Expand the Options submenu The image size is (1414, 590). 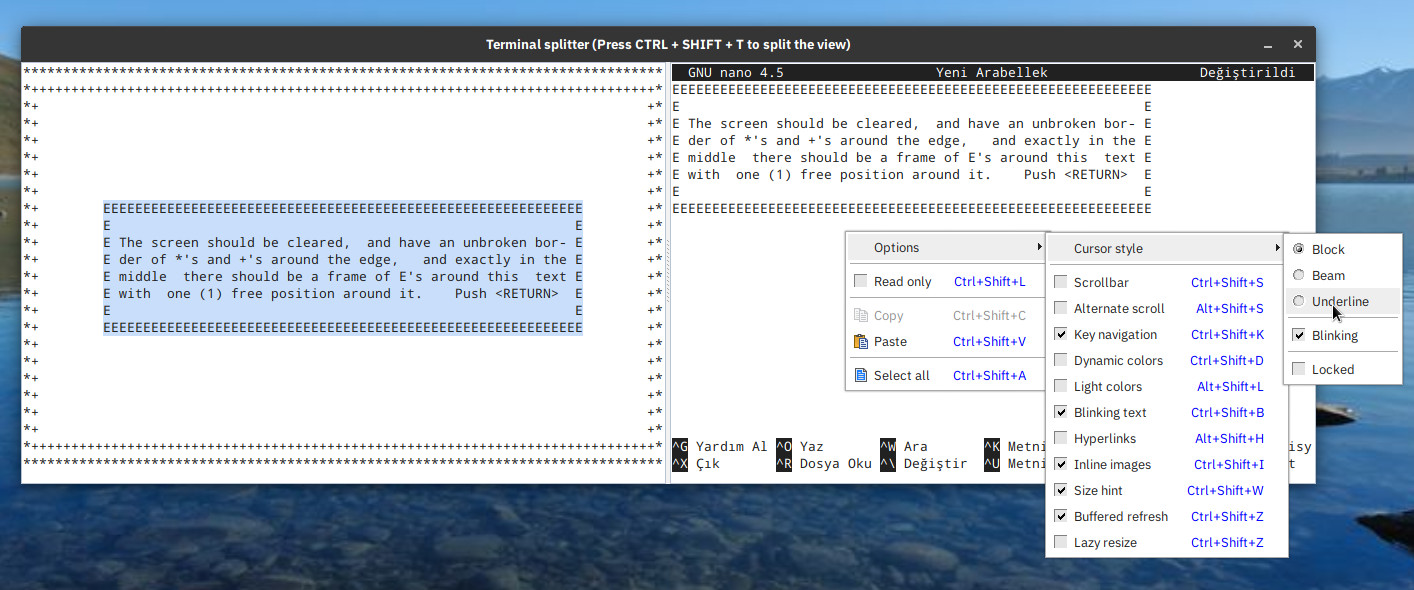945,248
